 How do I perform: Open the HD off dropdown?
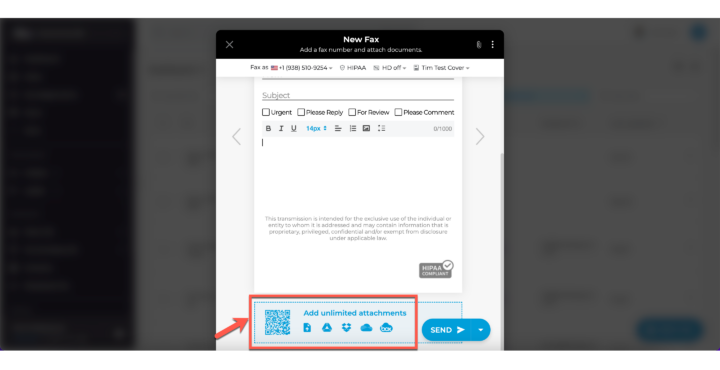389,67
